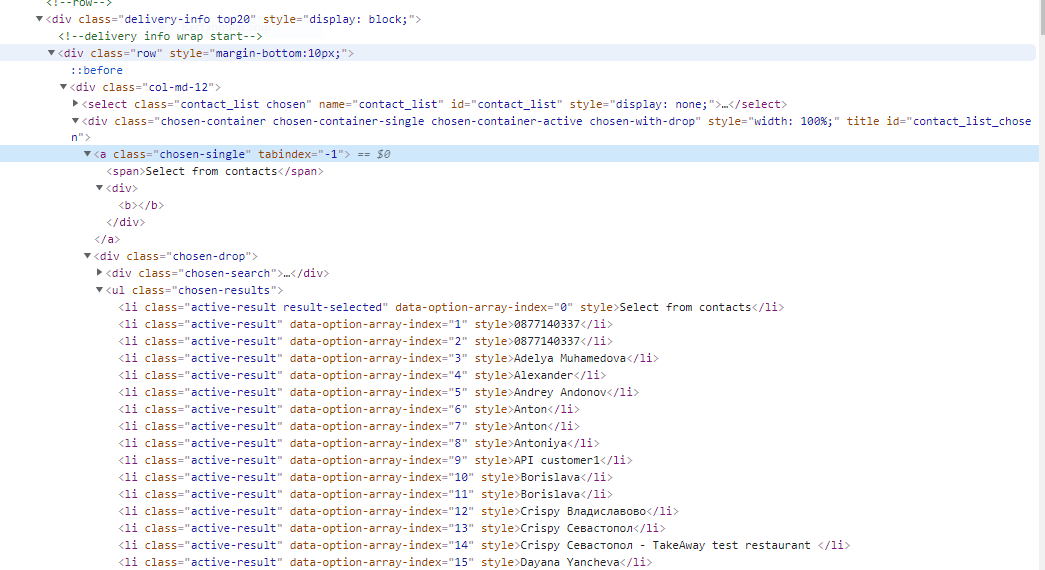Select Borislava li with index 11

click(x=365, y=494)
